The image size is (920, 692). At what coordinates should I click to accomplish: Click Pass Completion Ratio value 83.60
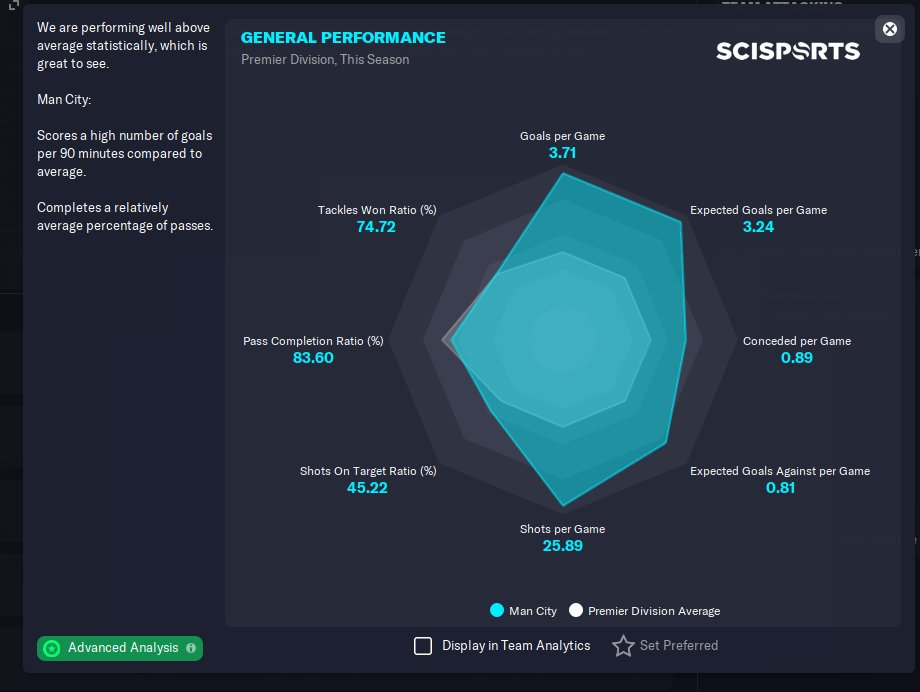(x=313, y=358)
